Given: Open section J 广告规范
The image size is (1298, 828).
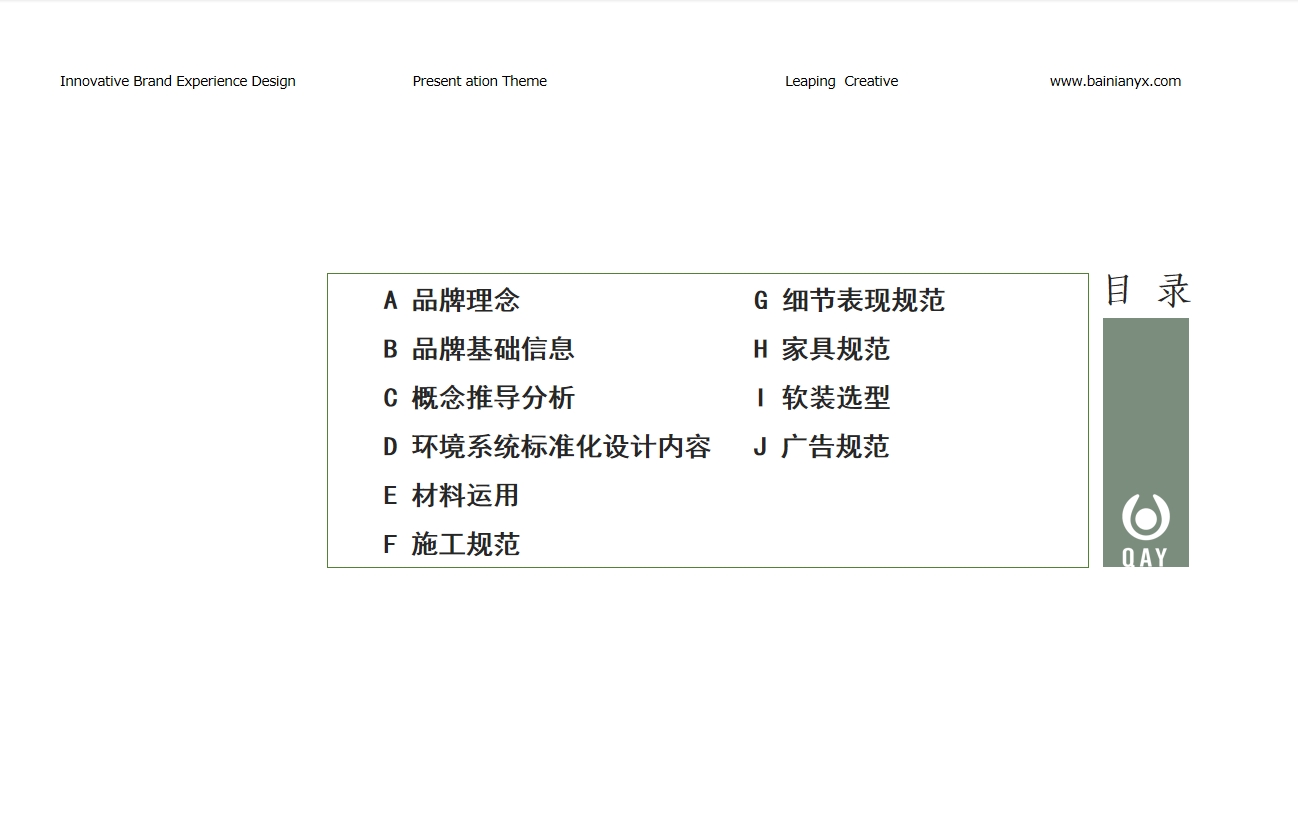Looking at the screenshot, I should coord(835,447).
